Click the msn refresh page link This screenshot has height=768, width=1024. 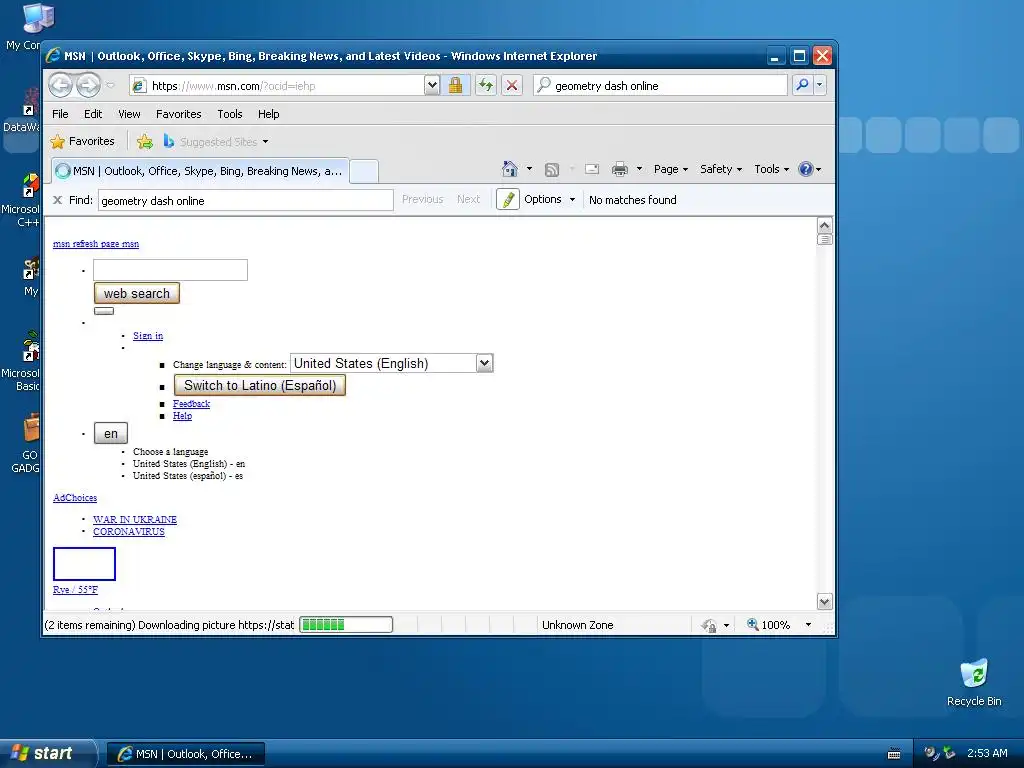tap(96, 244)
